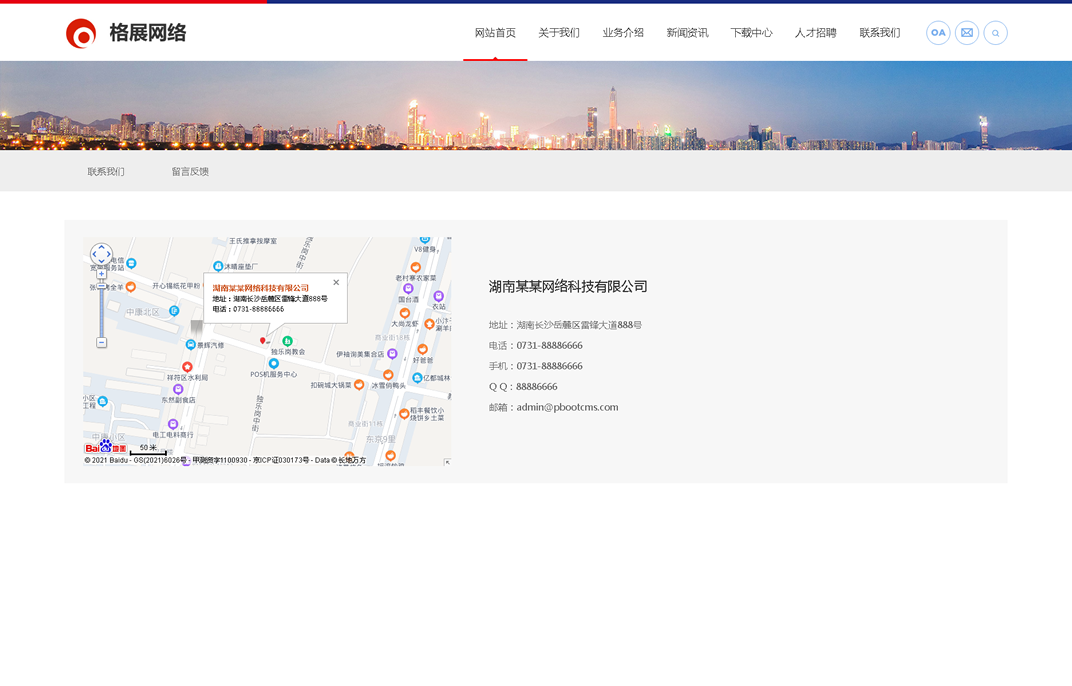This screenshot has height=686, width=1072.
Task: Click the 独乐岗教会 green map marker
Action: click(287, 342)
